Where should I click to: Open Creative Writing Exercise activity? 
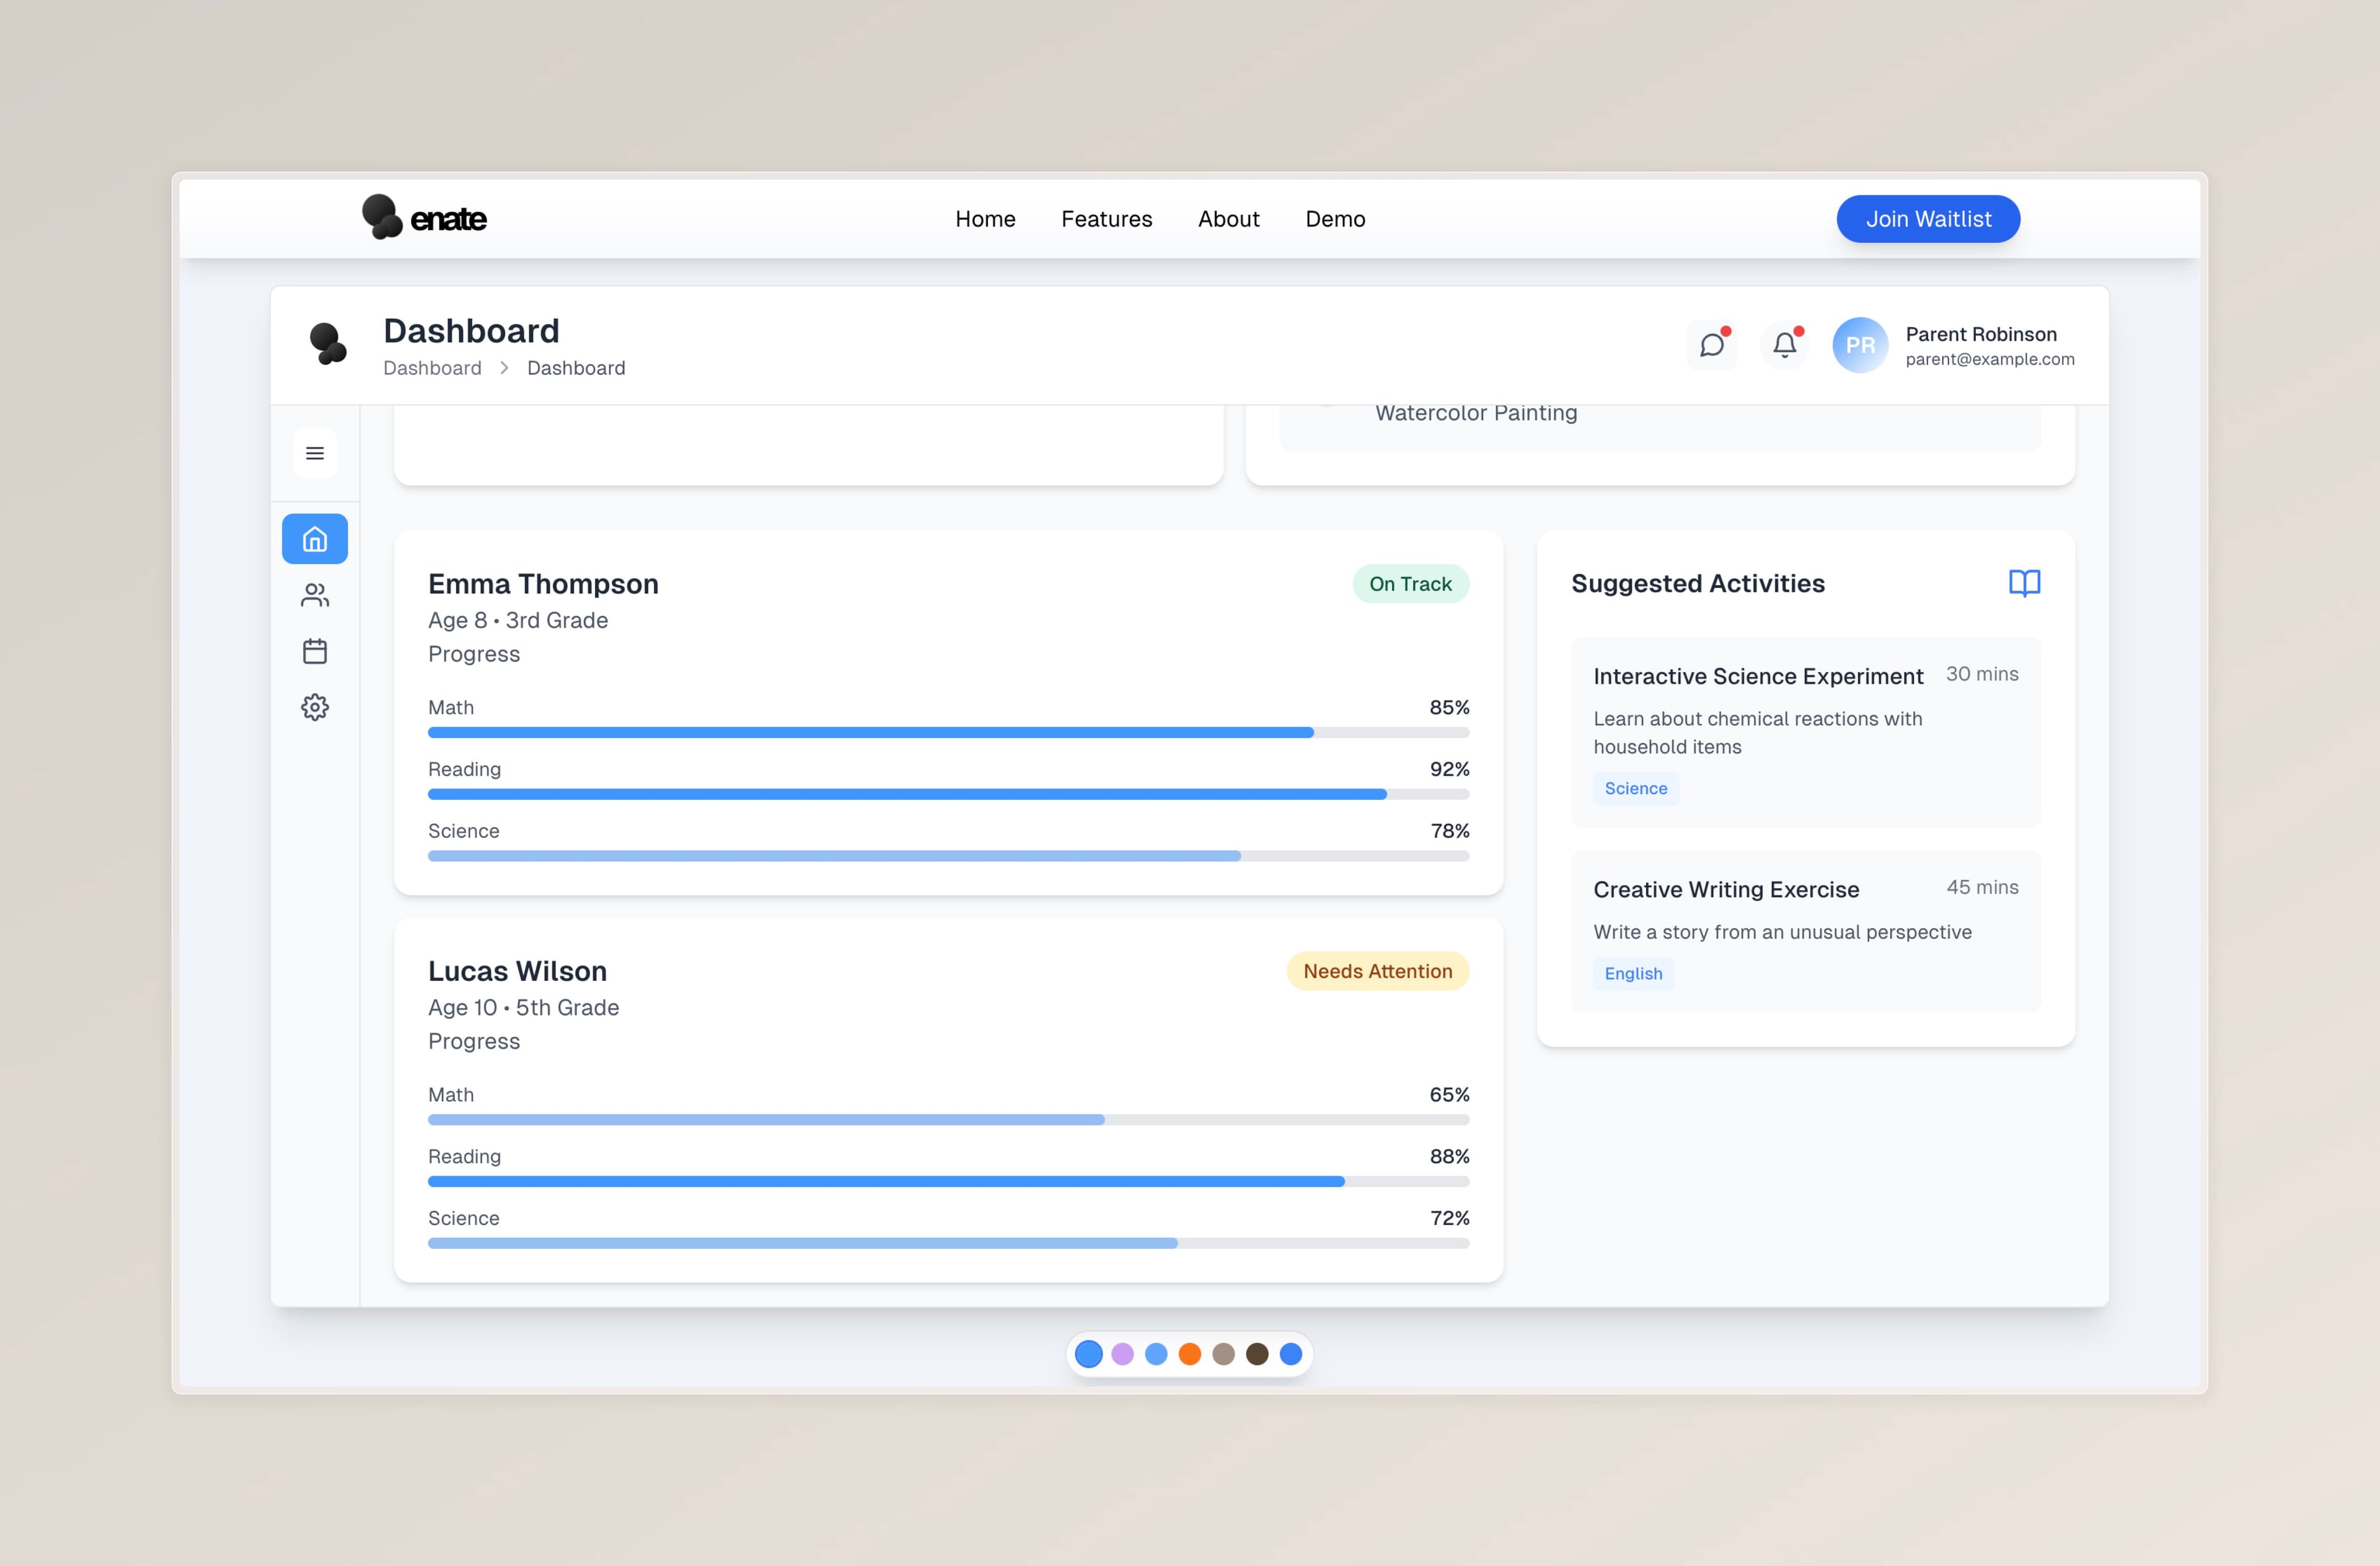tap(1806, 931)
